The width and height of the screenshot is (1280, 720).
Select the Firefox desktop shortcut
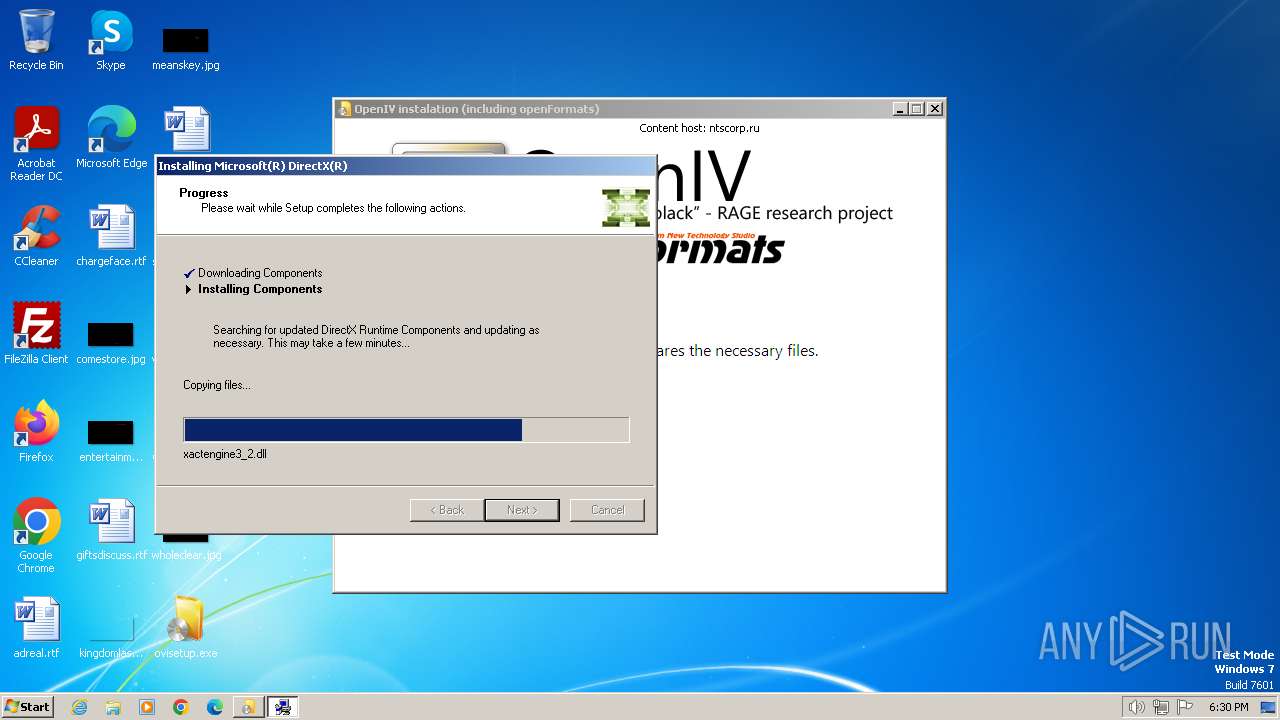click(x=36, y=432)
